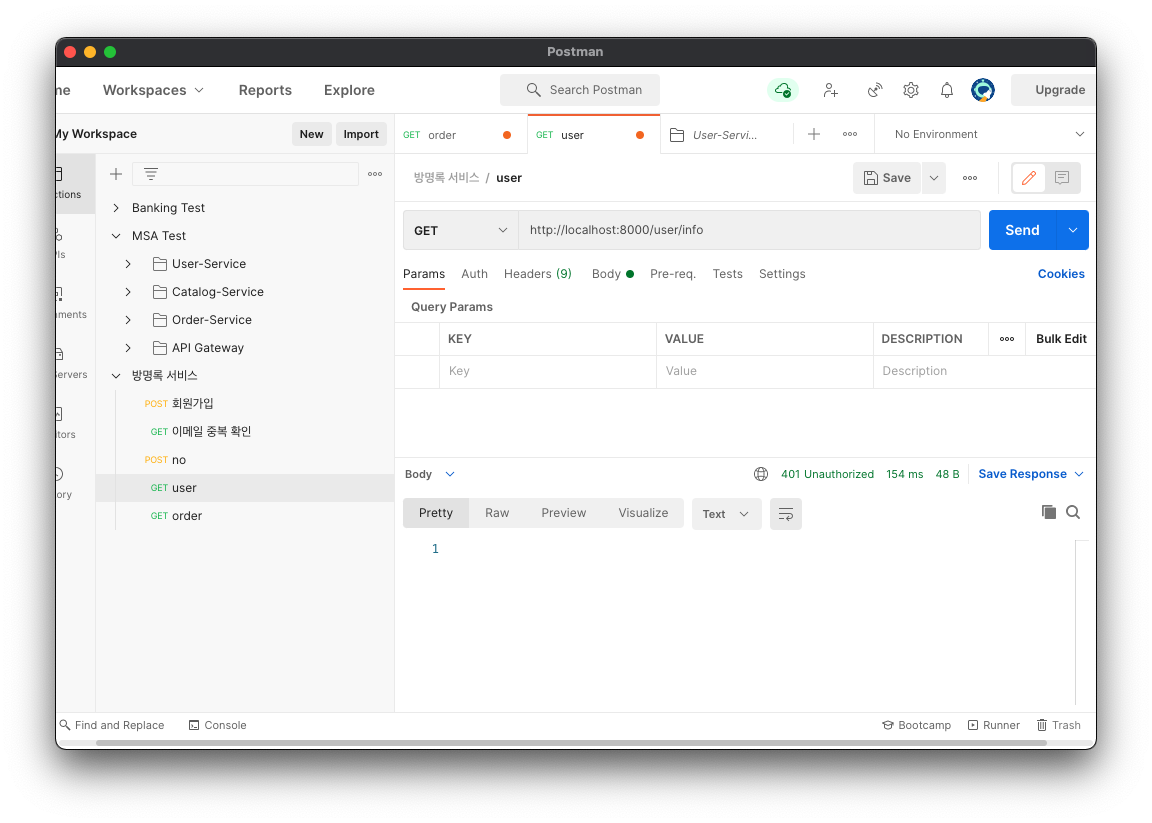Image resolution: width=1152 pixels, height=823 pixels.
Task: Open the settings gear icon
Action: coord(911,90)
